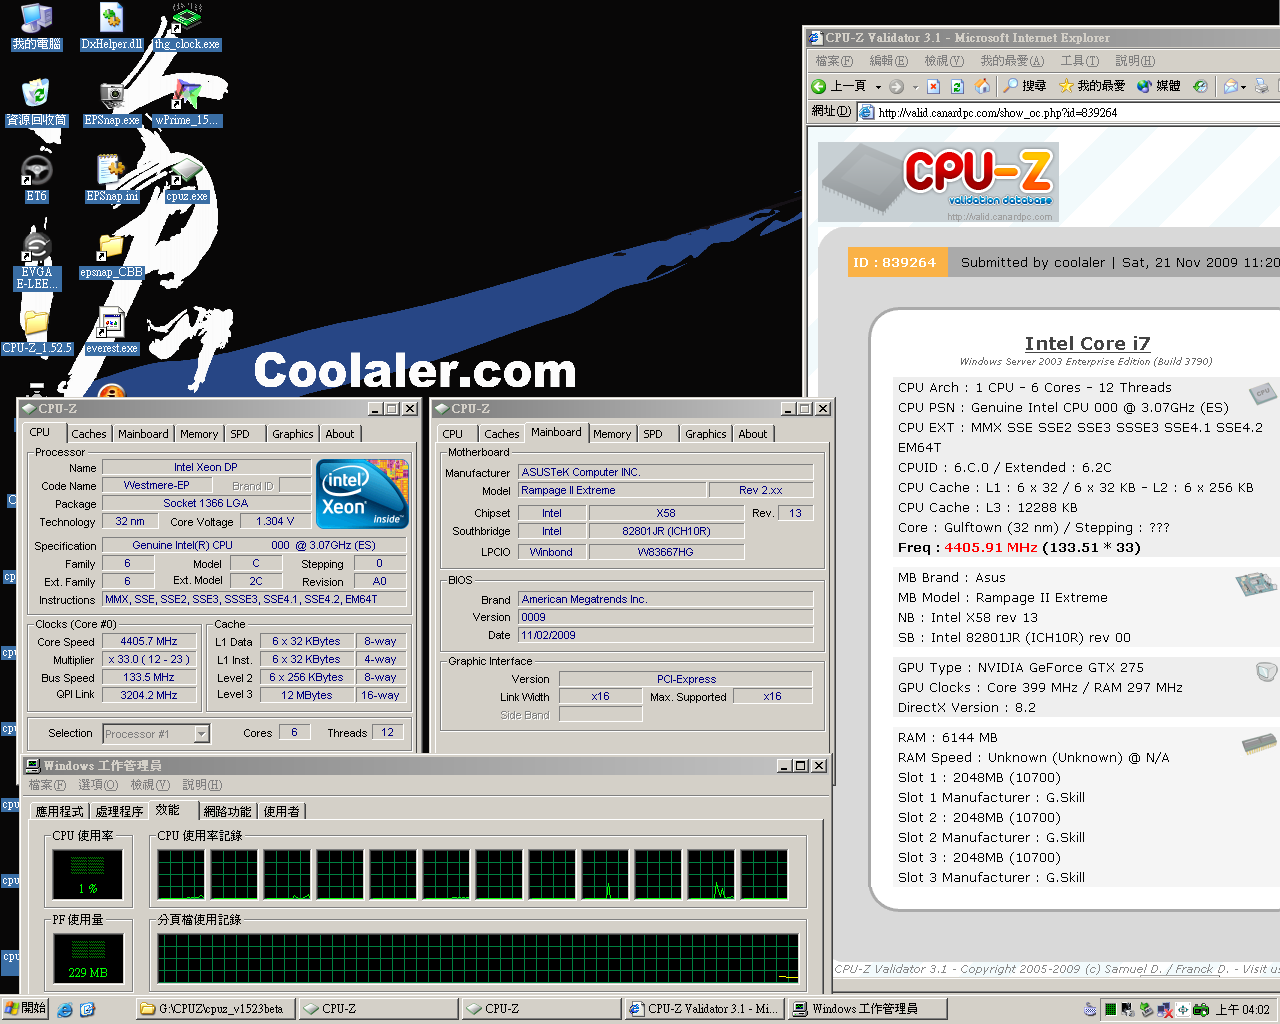
Task: Open the Tools menu in Internet Explorer
Action: click(x=1080, y=61)
